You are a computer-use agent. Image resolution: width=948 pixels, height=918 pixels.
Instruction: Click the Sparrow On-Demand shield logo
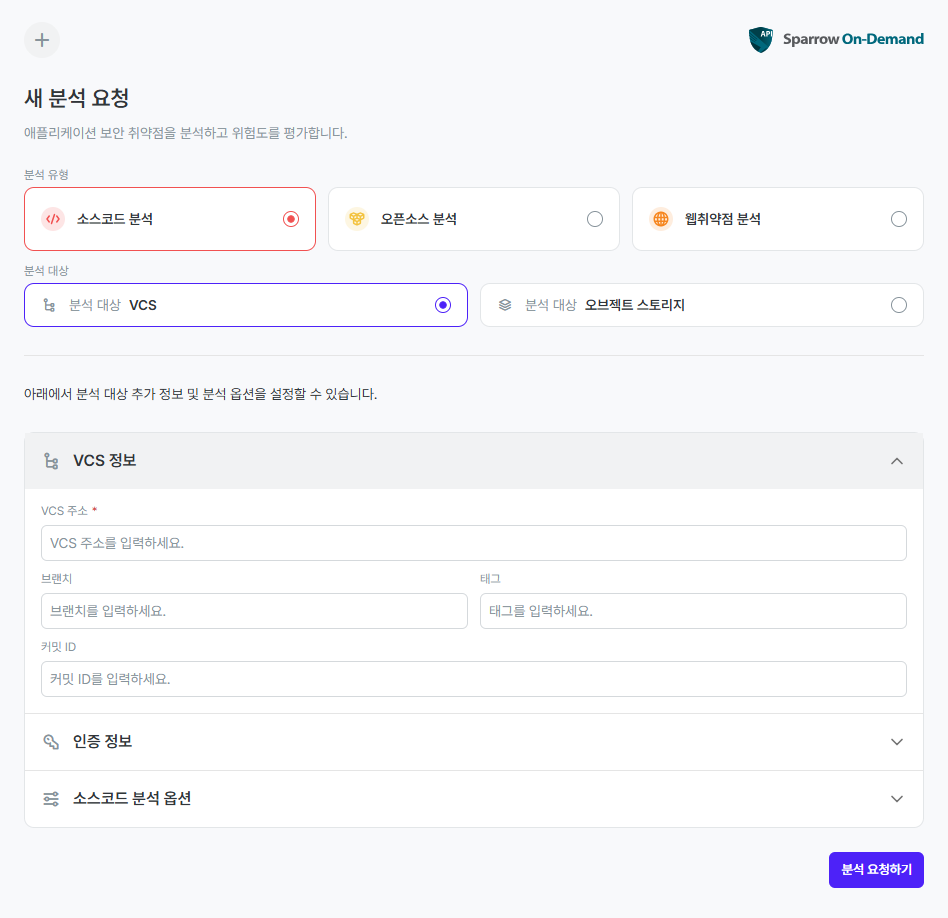pos(761,40)
